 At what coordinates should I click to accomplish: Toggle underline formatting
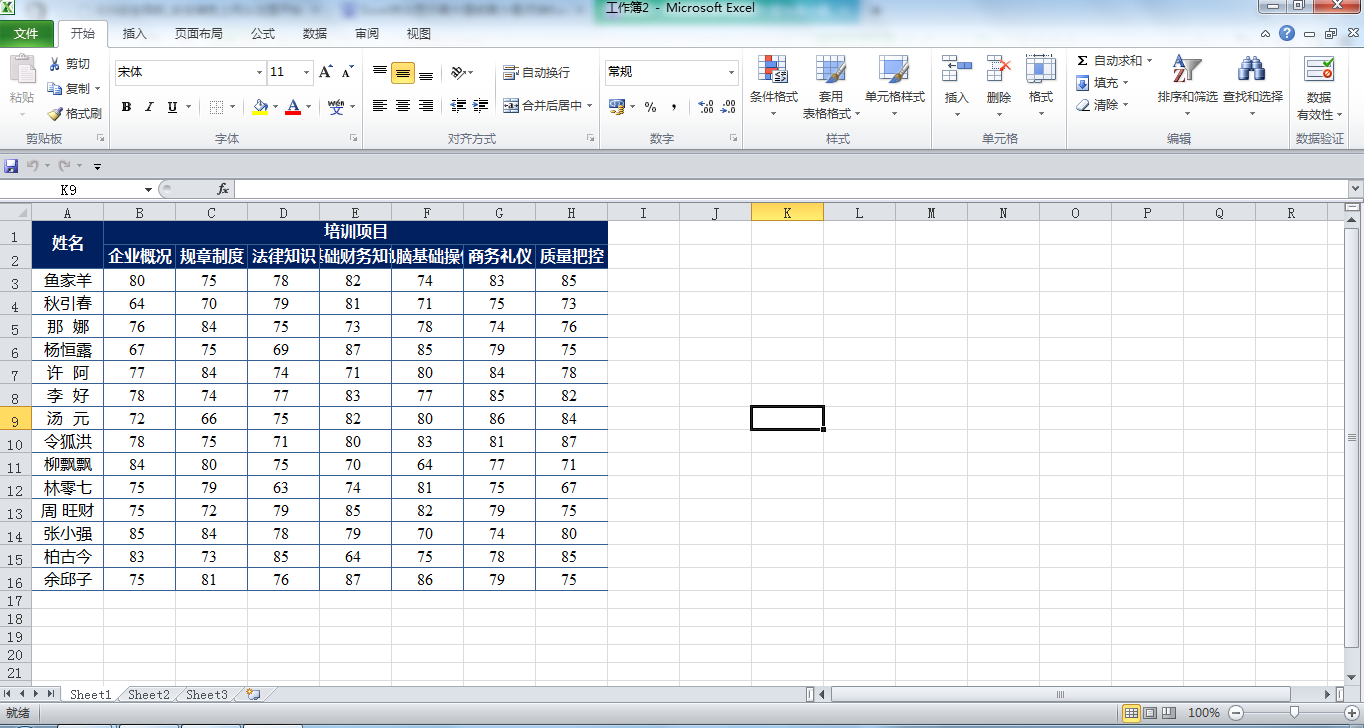(x=172, y=107)
